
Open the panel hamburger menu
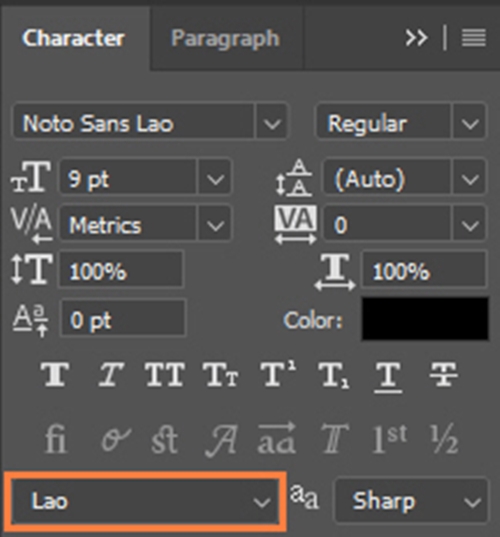tap(474, 38)
